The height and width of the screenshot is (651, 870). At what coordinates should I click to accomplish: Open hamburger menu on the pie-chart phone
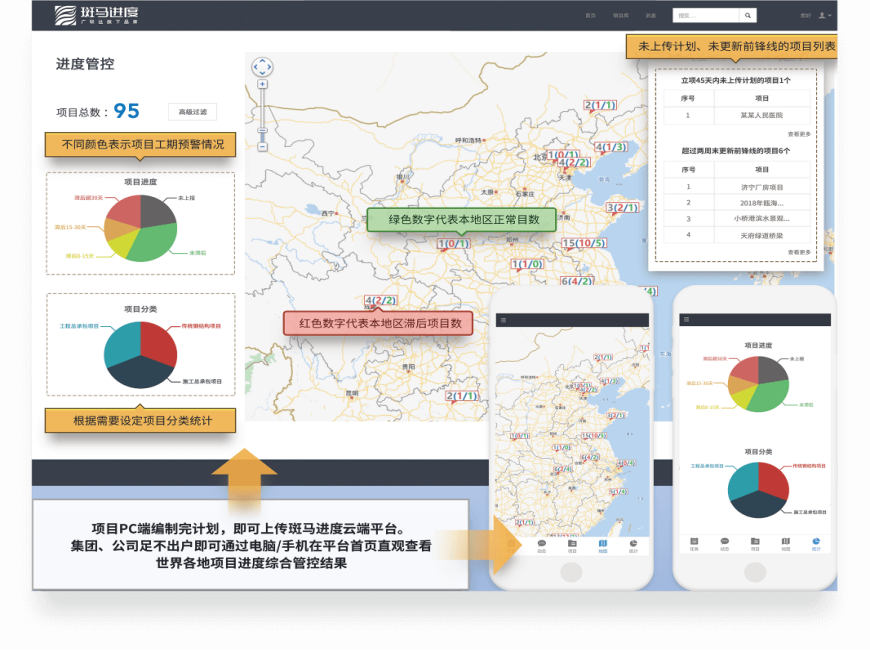[x=686, y=320]
